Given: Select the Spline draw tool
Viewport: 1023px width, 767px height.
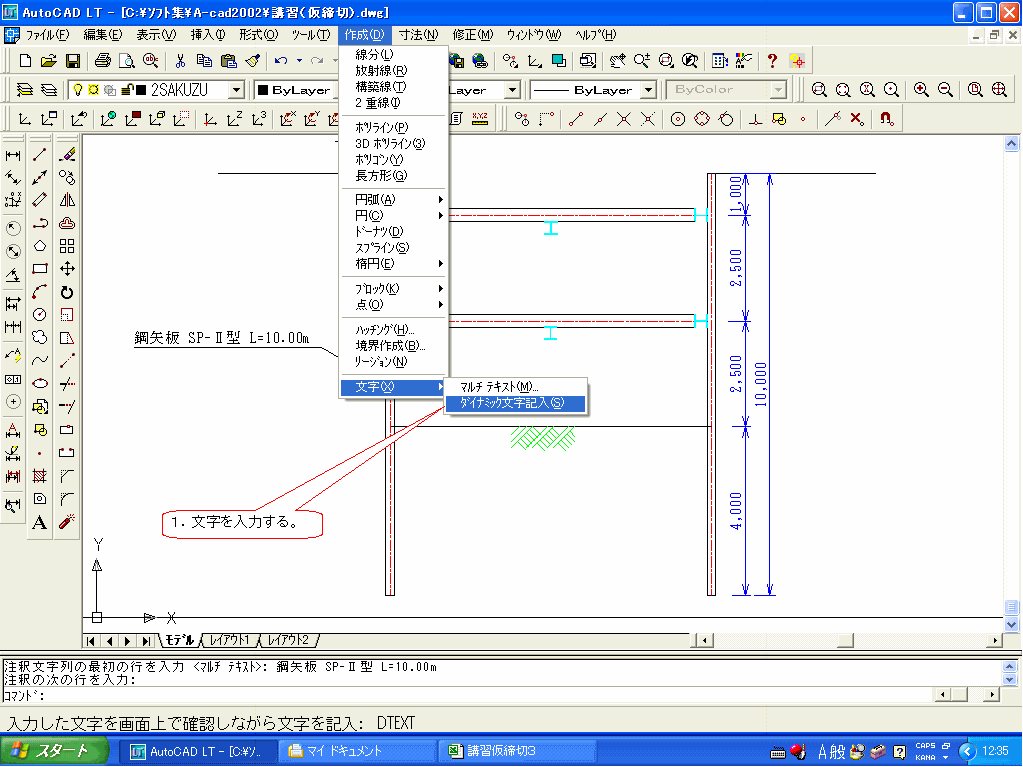Looking at the screenshot, I should pos(40,360).
